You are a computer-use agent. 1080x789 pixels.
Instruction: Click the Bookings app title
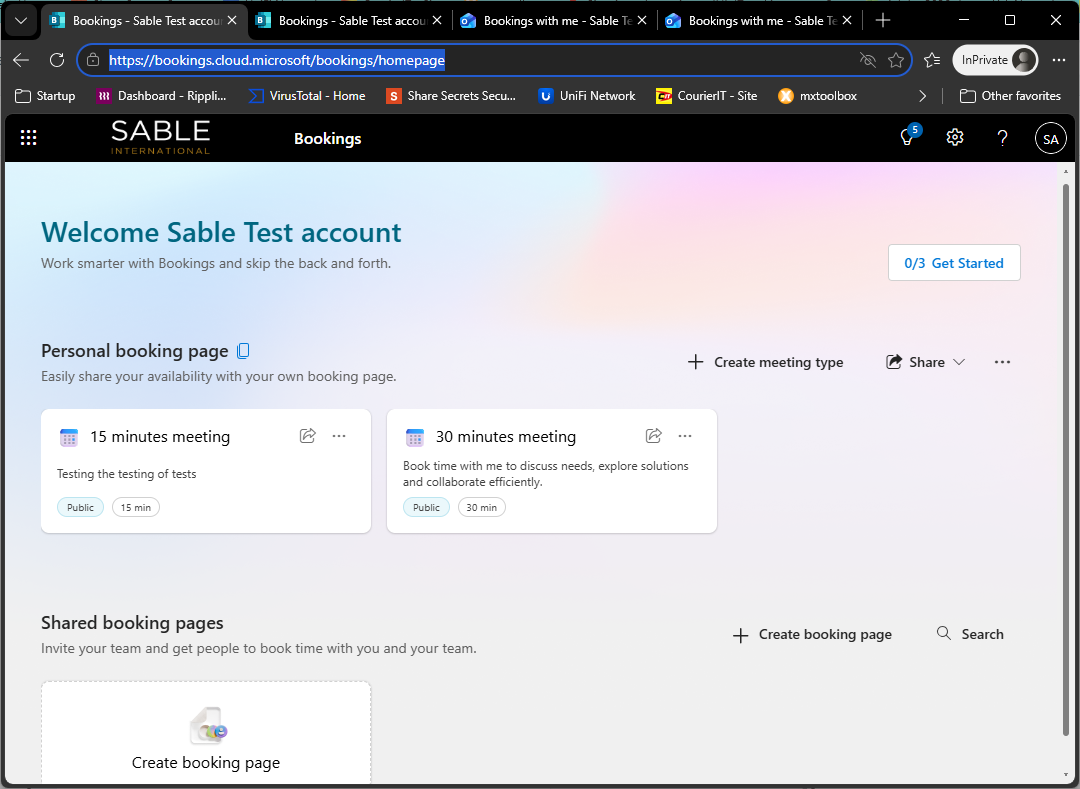tap(328, 138)
